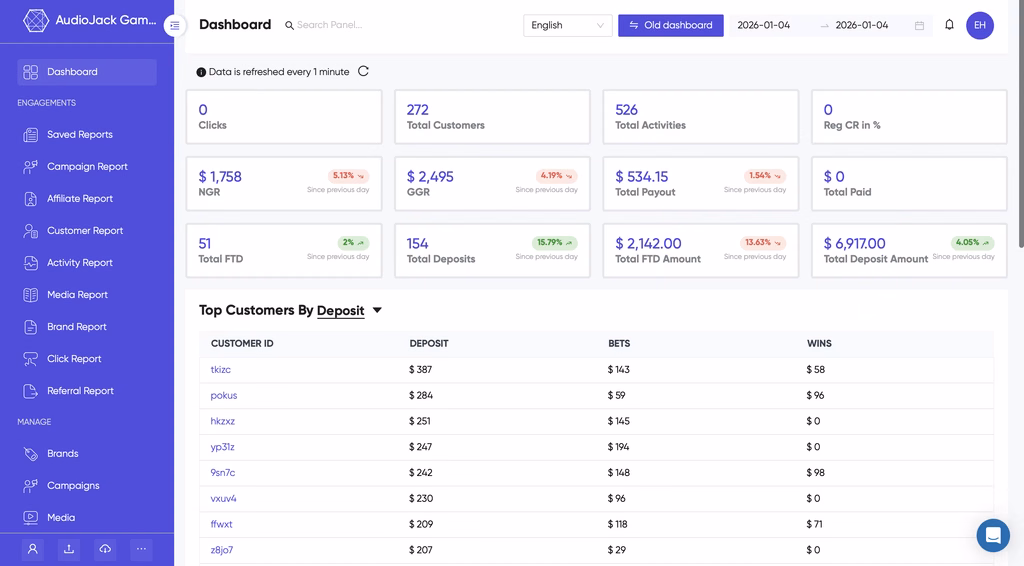This screenshot has height=566, width=1024.
Task: Open Campaign Report menu item
Action: click(87, 166)
